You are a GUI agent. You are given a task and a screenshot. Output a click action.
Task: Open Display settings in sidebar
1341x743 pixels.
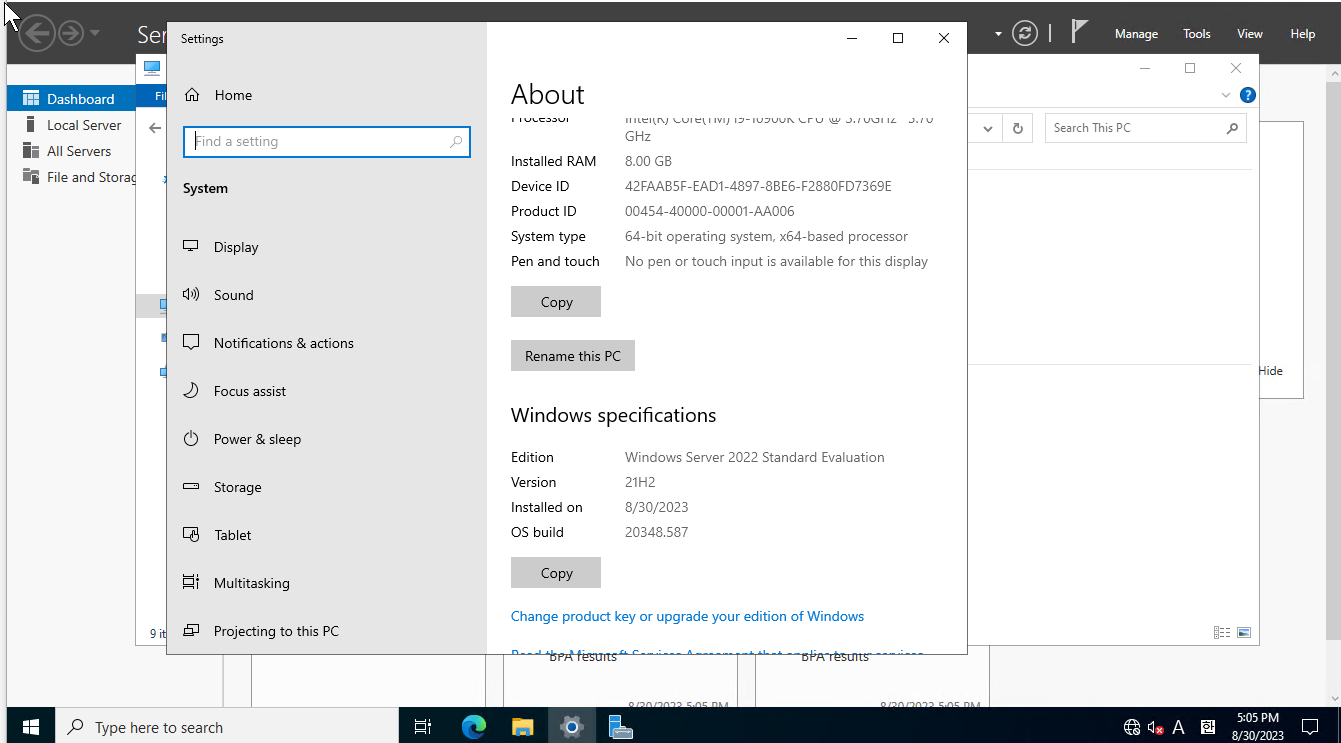(236, 247)
